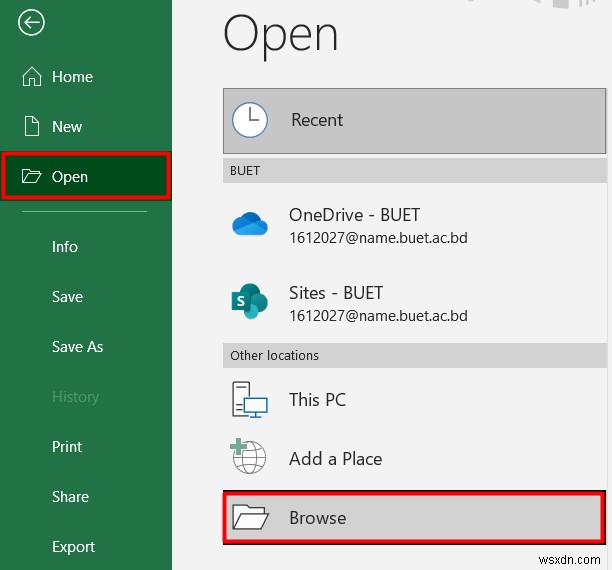The height and width of the screenshot is (570, 612).
Task: Click the open folder icon beside Open
Action: [31, 176]
